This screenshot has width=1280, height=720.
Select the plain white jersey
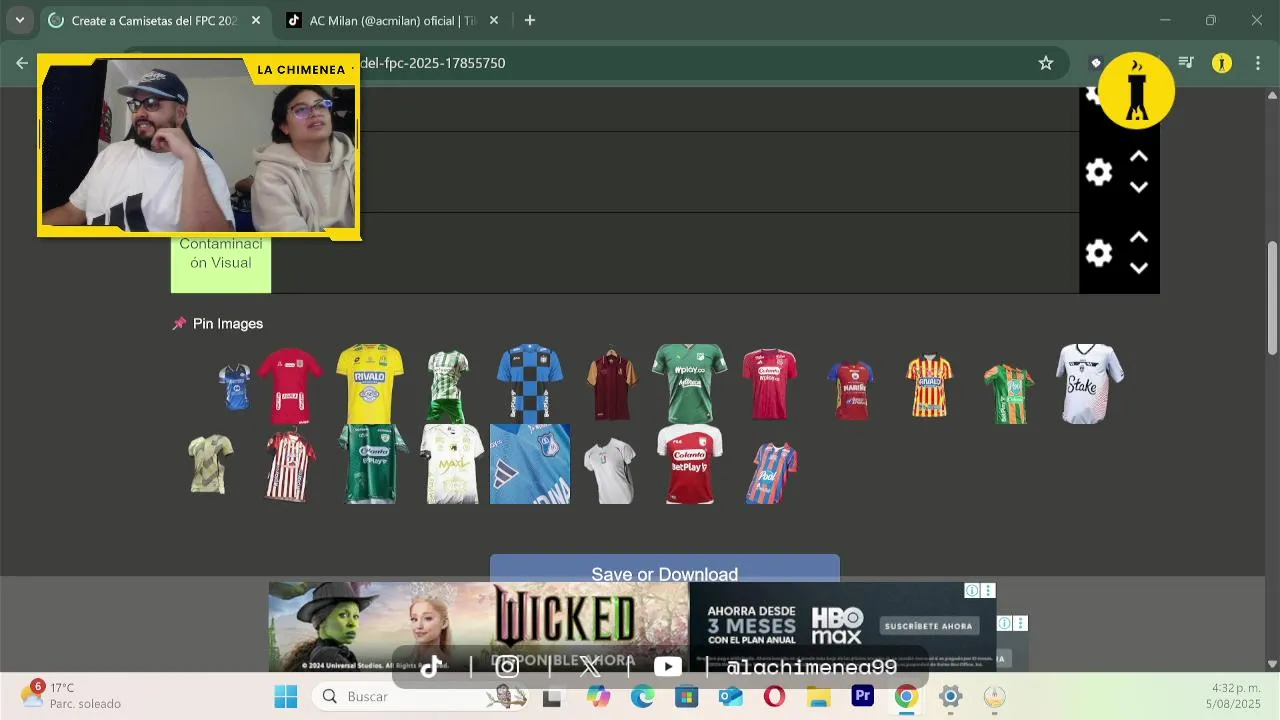click(x=610, y=470)
